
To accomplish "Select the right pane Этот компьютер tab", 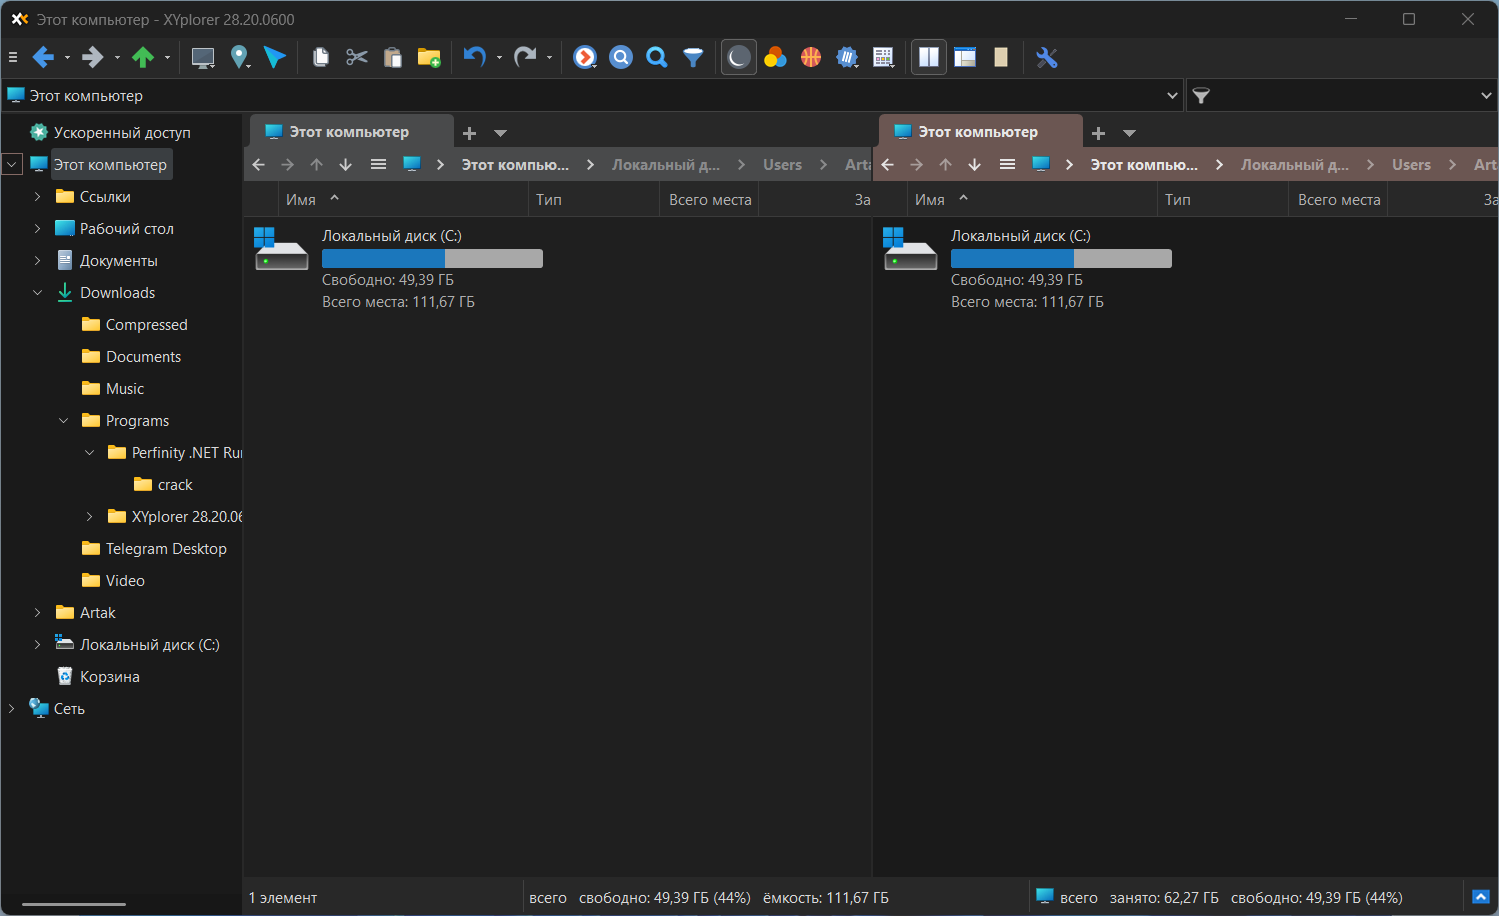I will click(978, 132).
